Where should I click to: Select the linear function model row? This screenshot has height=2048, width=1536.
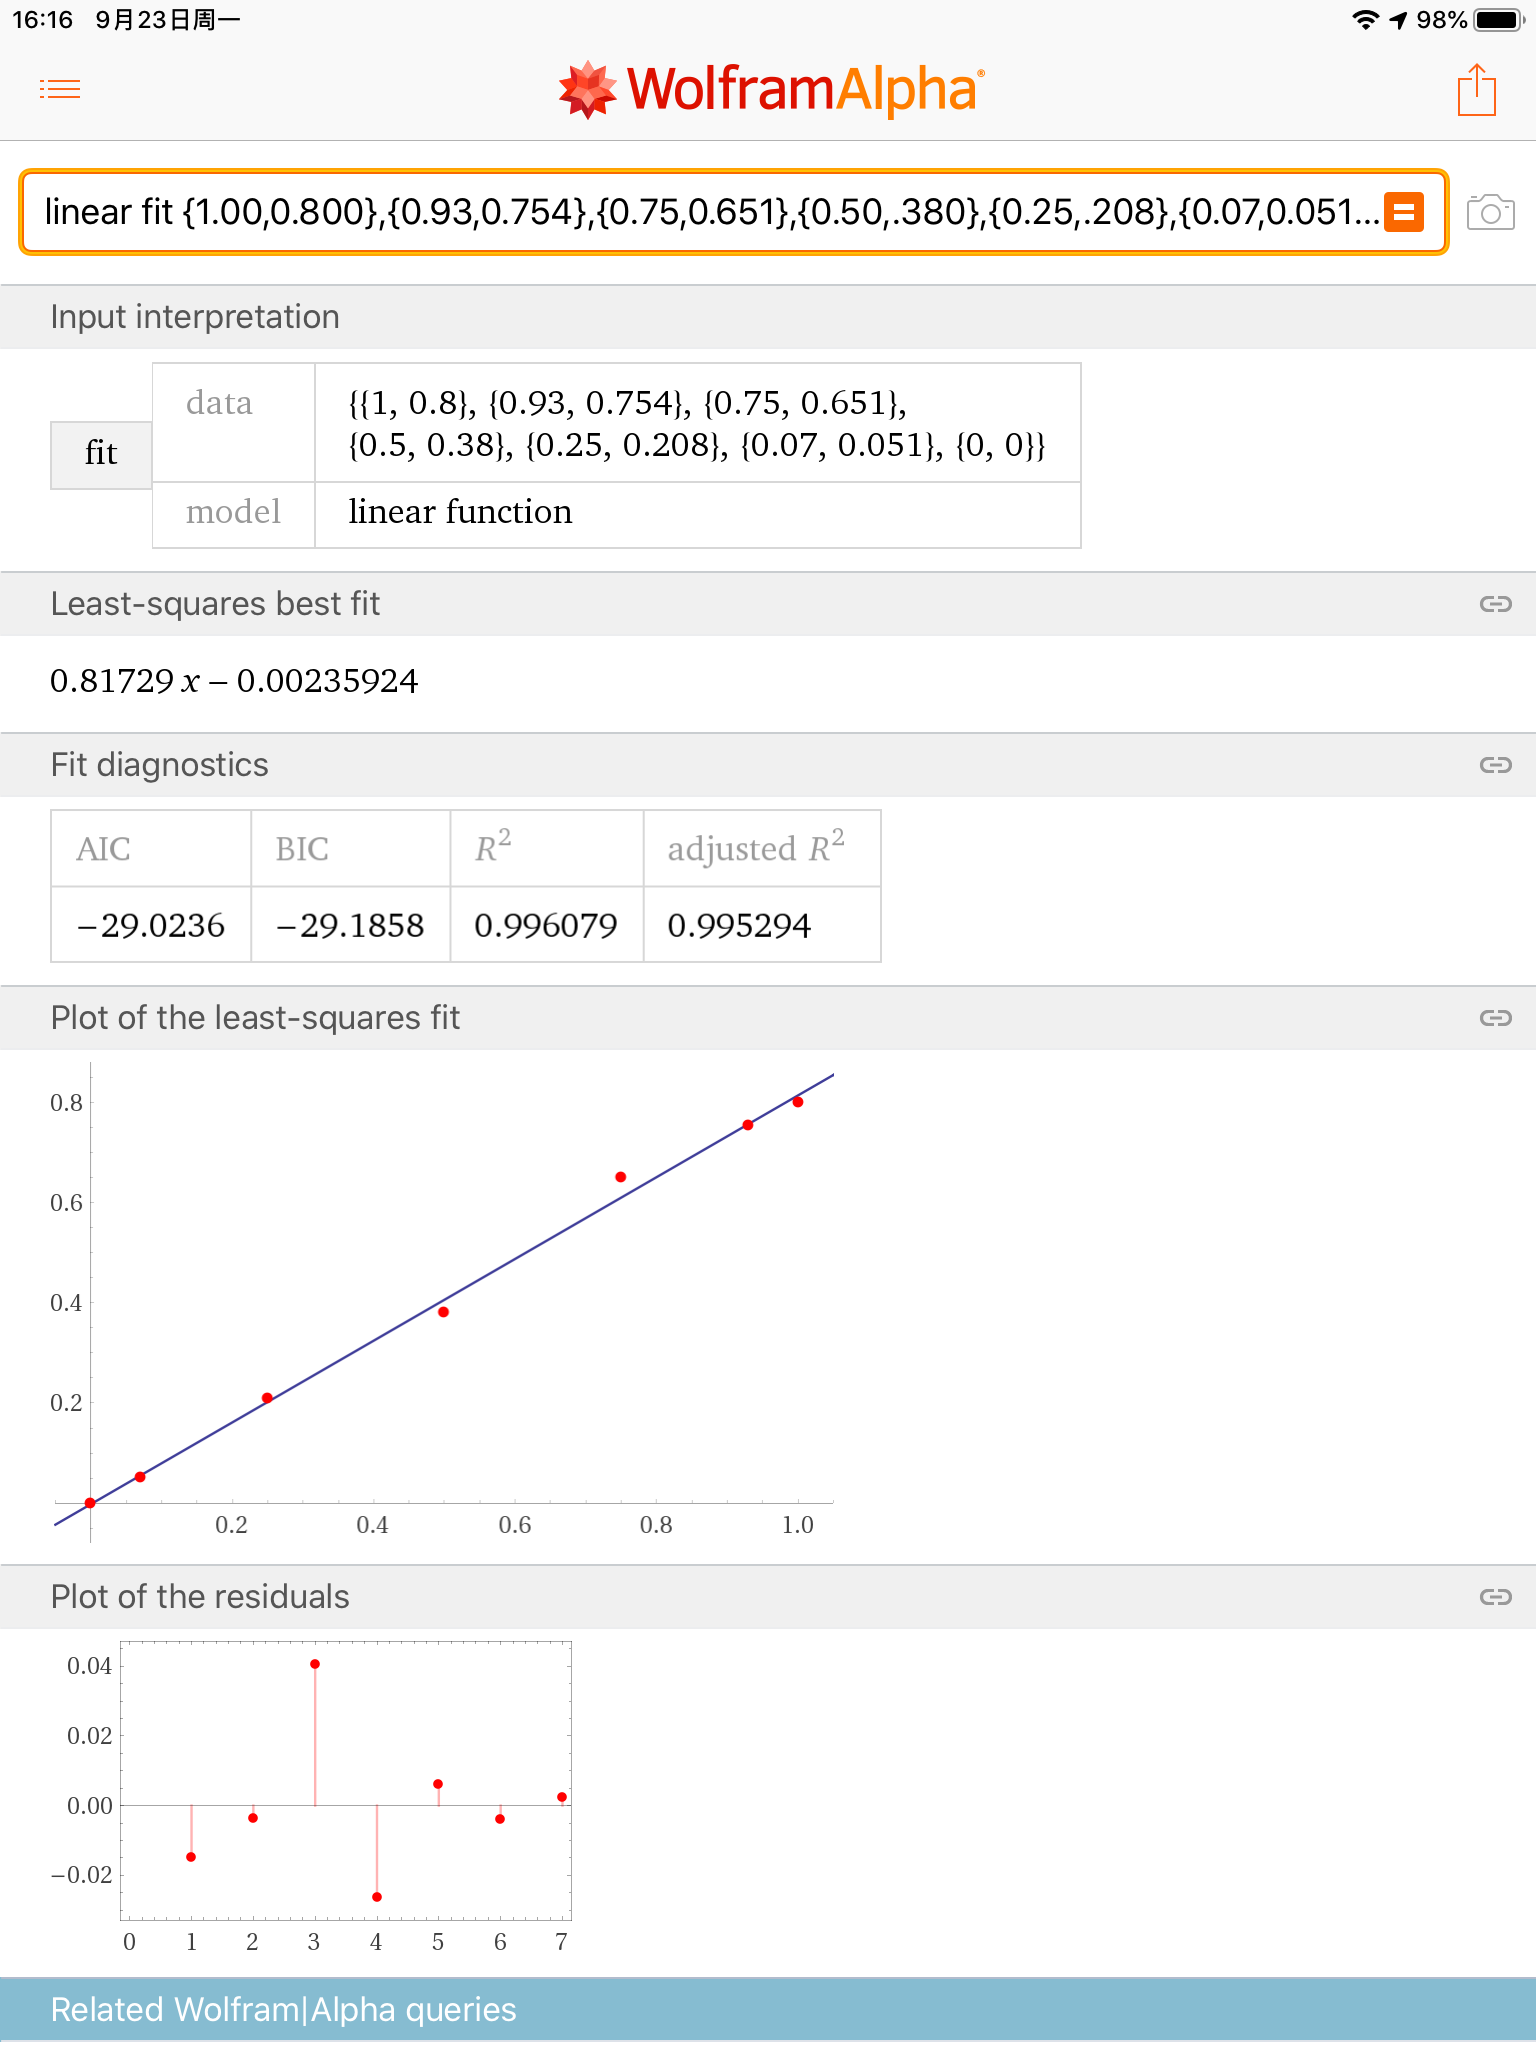[460, 512]
